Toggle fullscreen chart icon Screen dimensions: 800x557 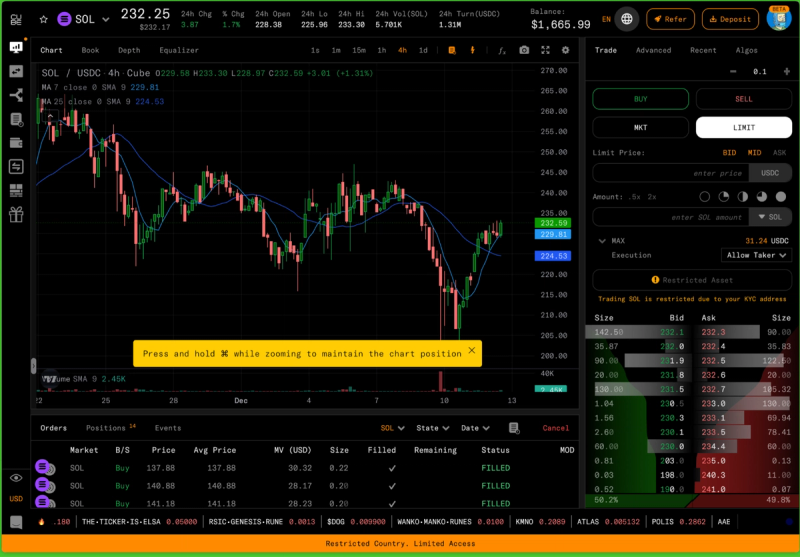[545, 50]
